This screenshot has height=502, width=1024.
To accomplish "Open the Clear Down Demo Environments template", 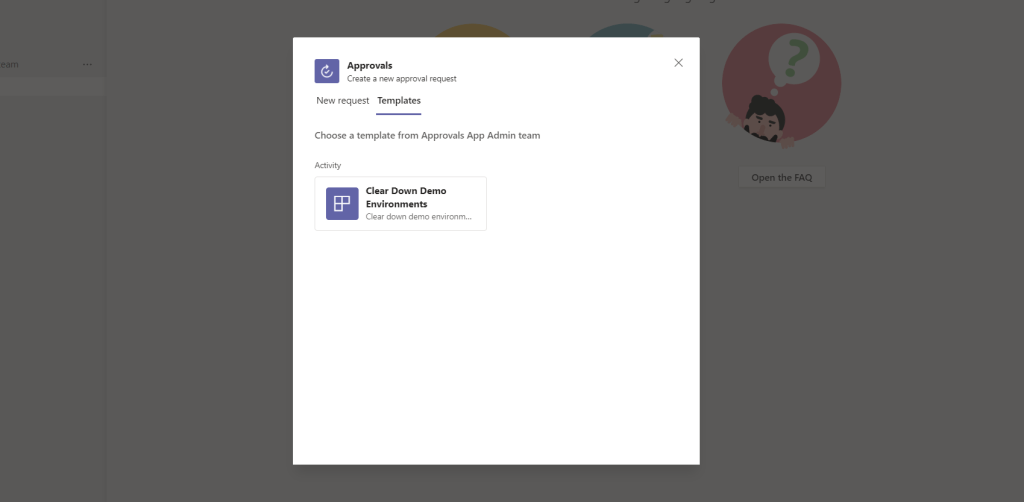I will pyautogui.click(x=406, y=197).
